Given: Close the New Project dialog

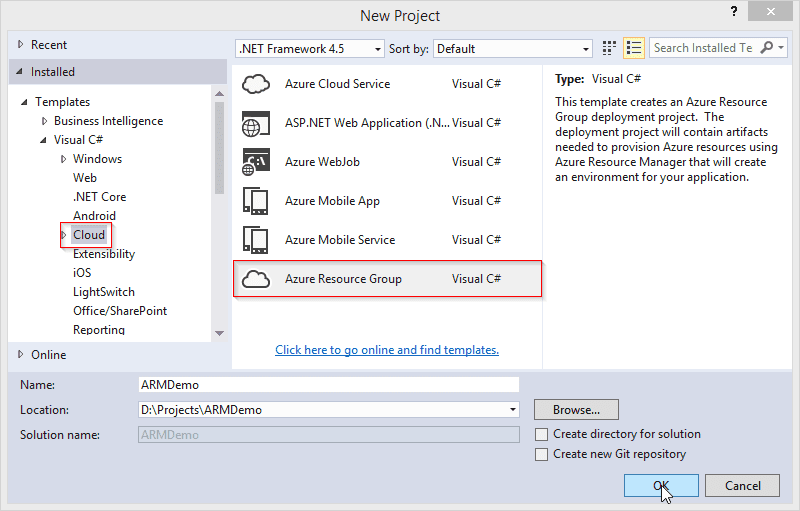Looking at the screenshot, I should 770,11.
